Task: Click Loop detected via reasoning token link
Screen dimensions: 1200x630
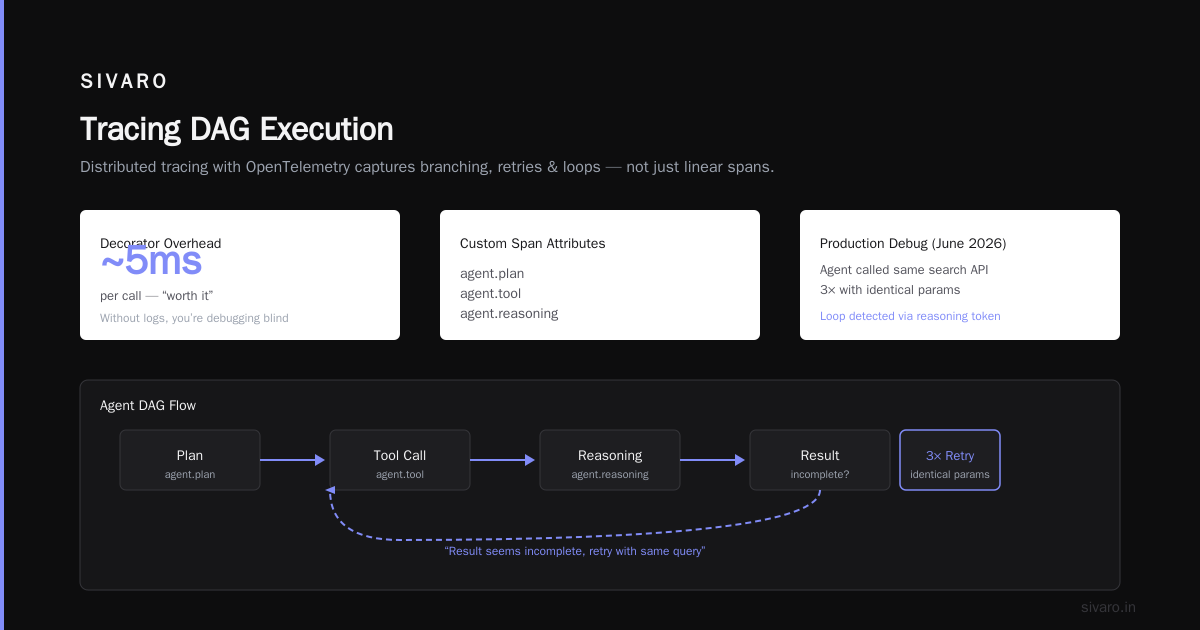Action: pyautogui.click(x=910, y=316)
